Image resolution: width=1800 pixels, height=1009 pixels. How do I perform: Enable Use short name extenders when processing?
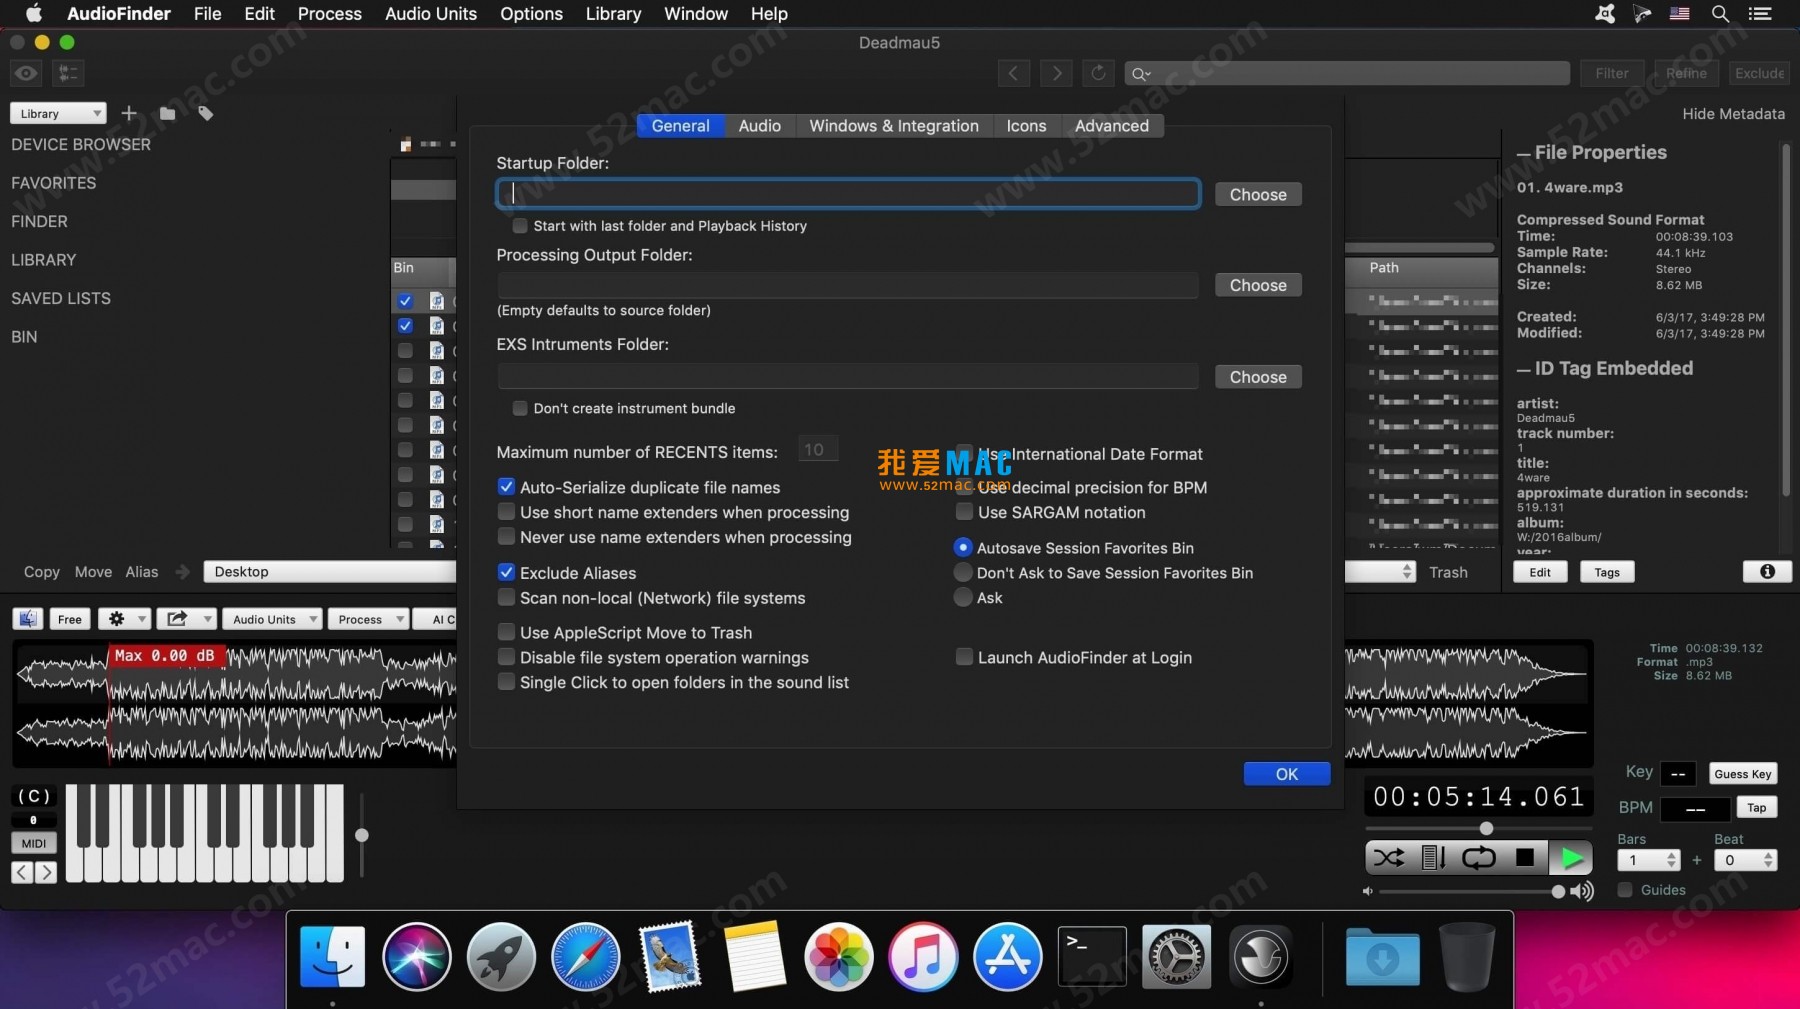point(507,512)
